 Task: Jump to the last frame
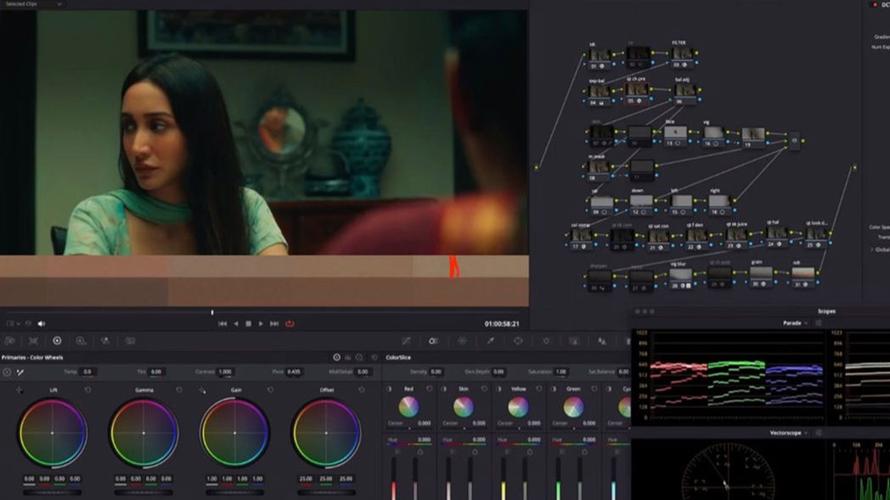click(274, 323)
